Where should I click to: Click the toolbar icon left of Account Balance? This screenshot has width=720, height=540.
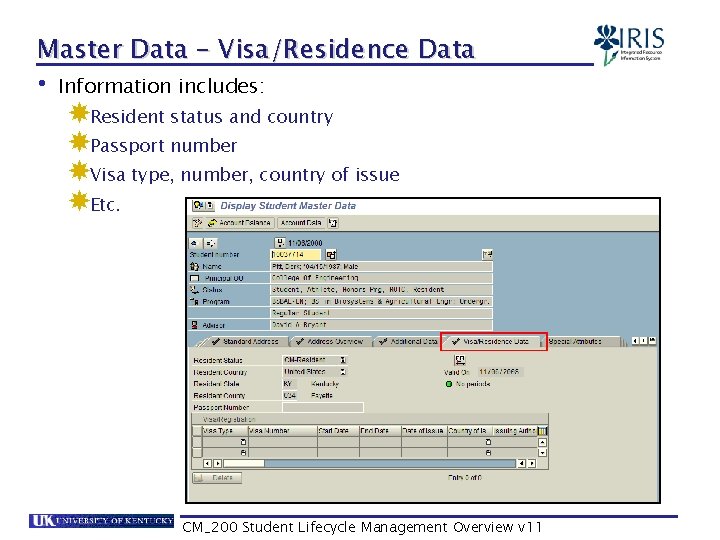[x=197, y=223]
